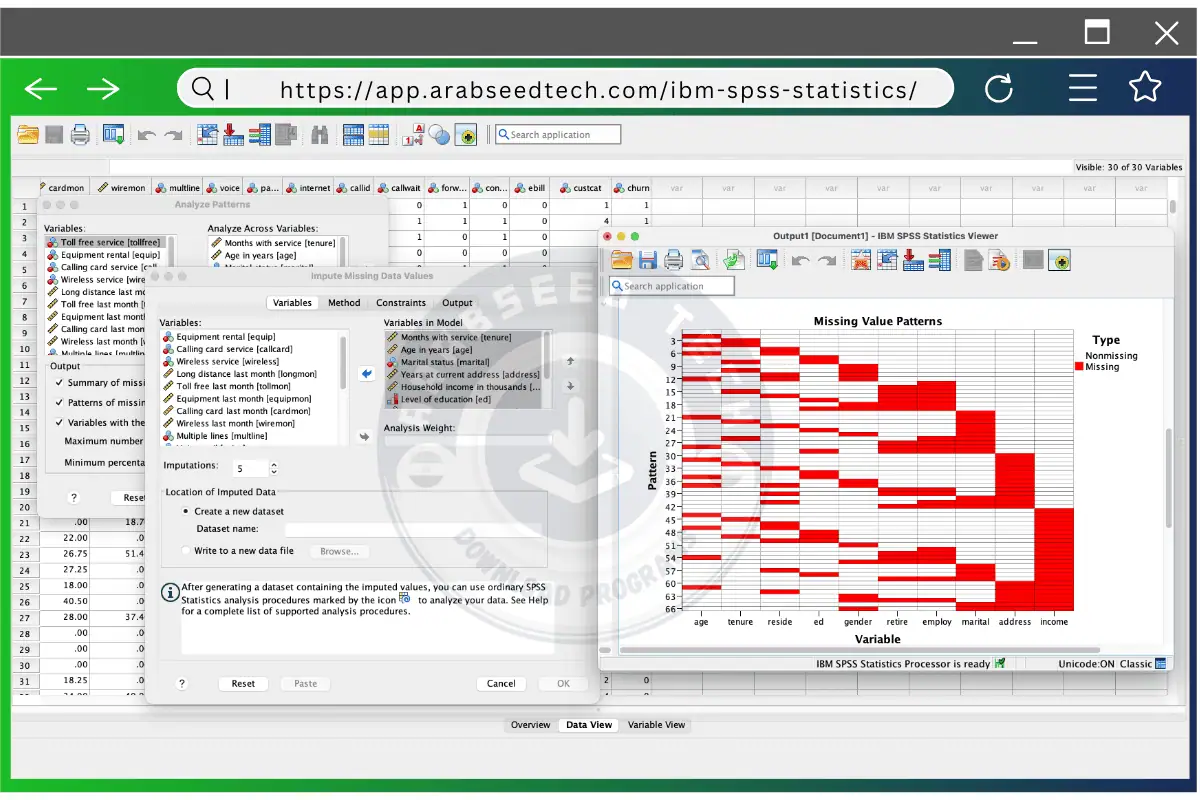Check Summary of missing values option
Screen dimensions: 1200x800
pos(58,382)
